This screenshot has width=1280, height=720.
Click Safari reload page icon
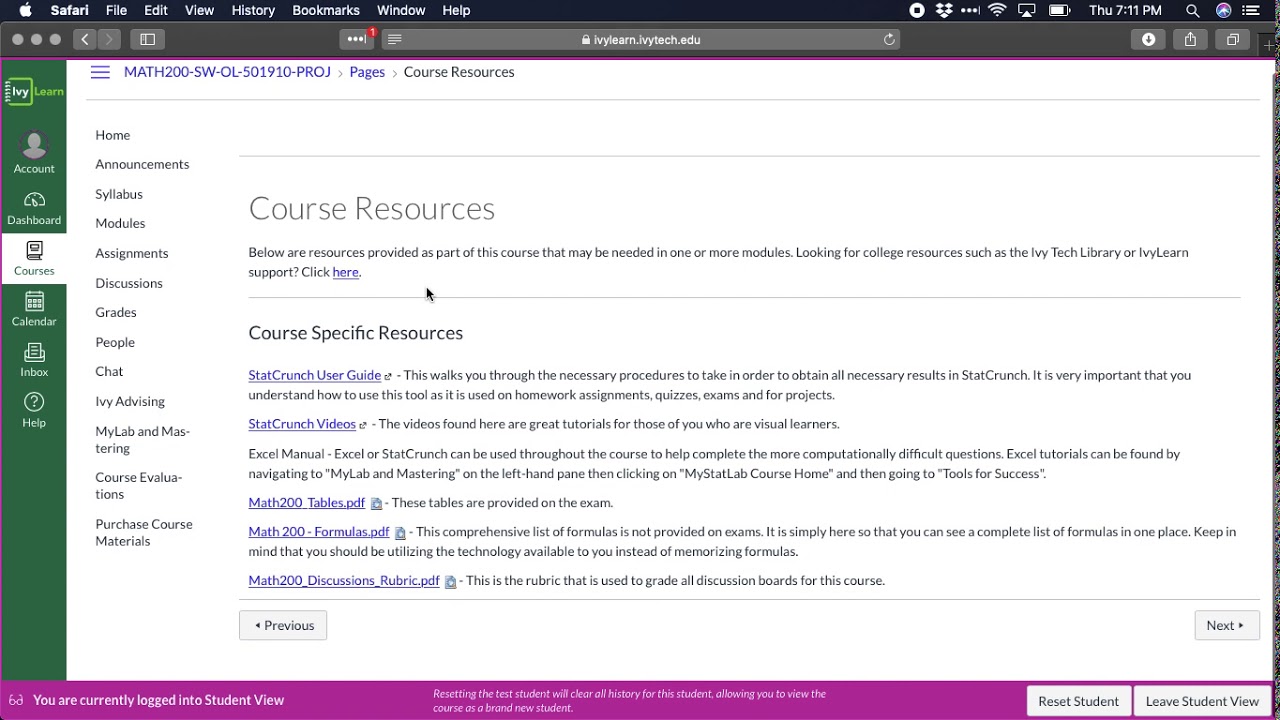(x=889, y=39)
